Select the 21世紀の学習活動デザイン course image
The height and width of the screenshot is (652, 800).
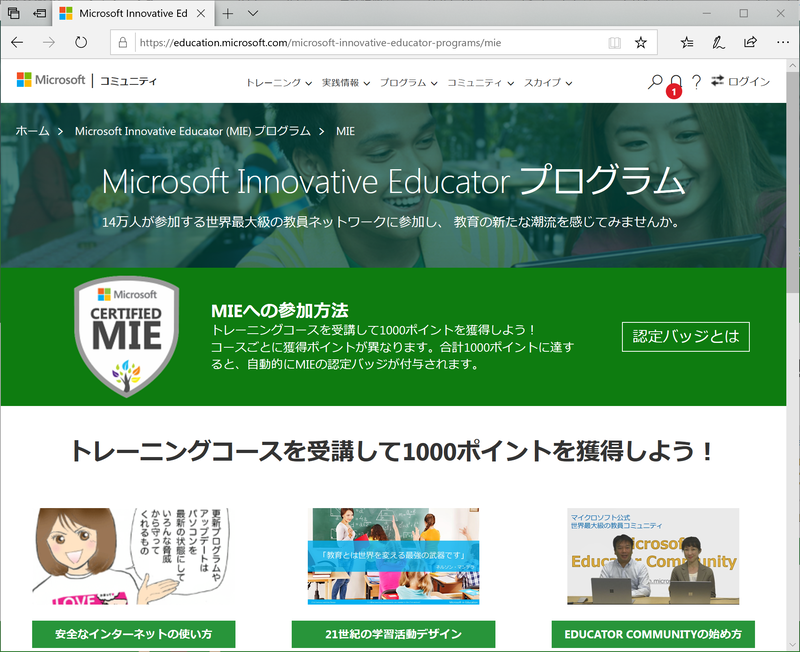pyautogui.click(x=394, y=555)
